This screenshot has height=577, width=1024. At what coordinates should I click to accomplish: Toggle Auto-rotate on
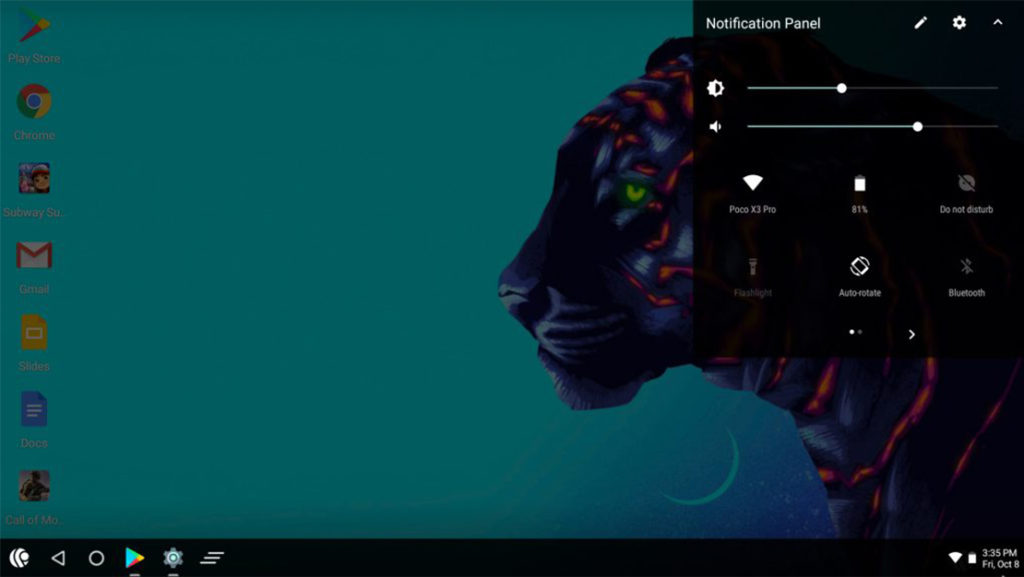tap(860, 275)
